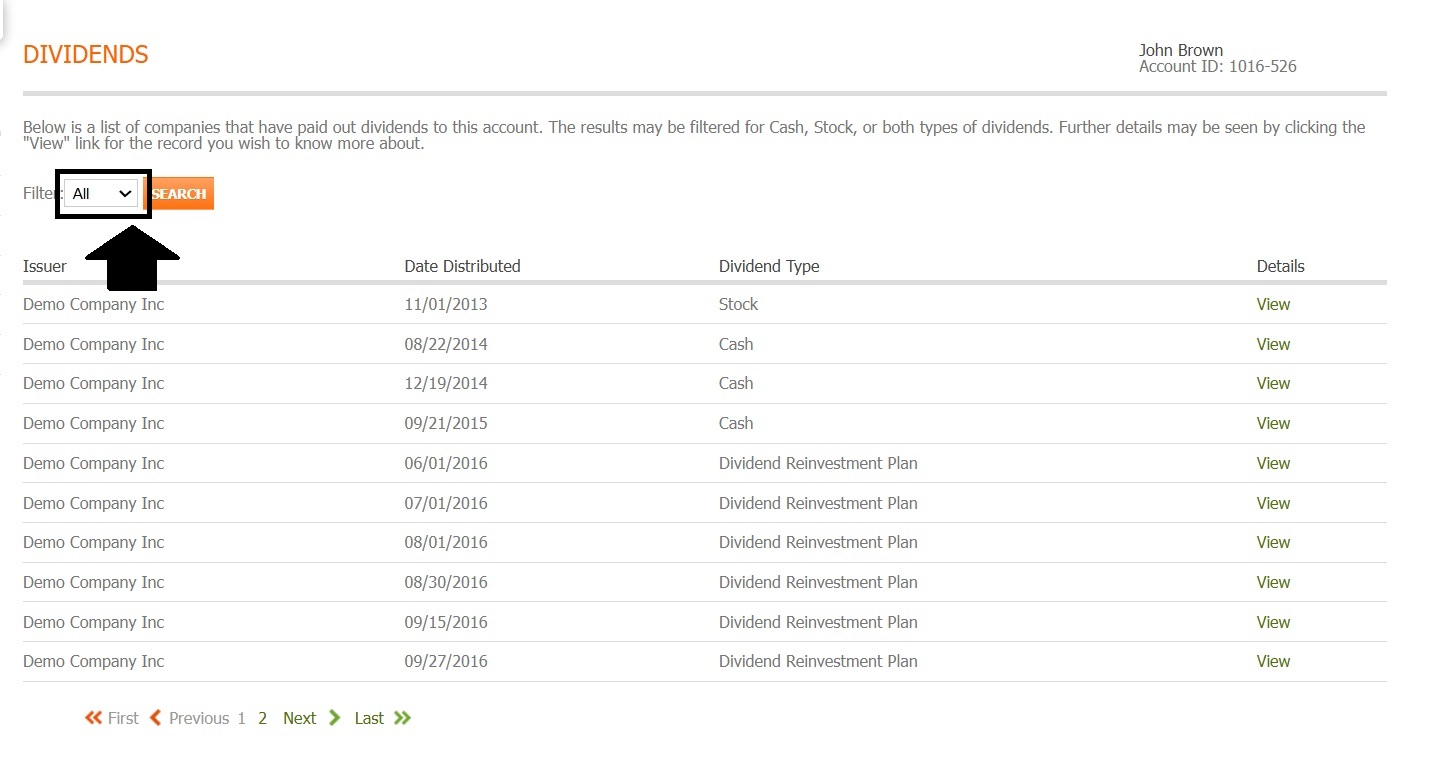View details for 09/27/2016 reinvestment dividend
This screenshot has width=1441, height=769.
pos(1273,661)
